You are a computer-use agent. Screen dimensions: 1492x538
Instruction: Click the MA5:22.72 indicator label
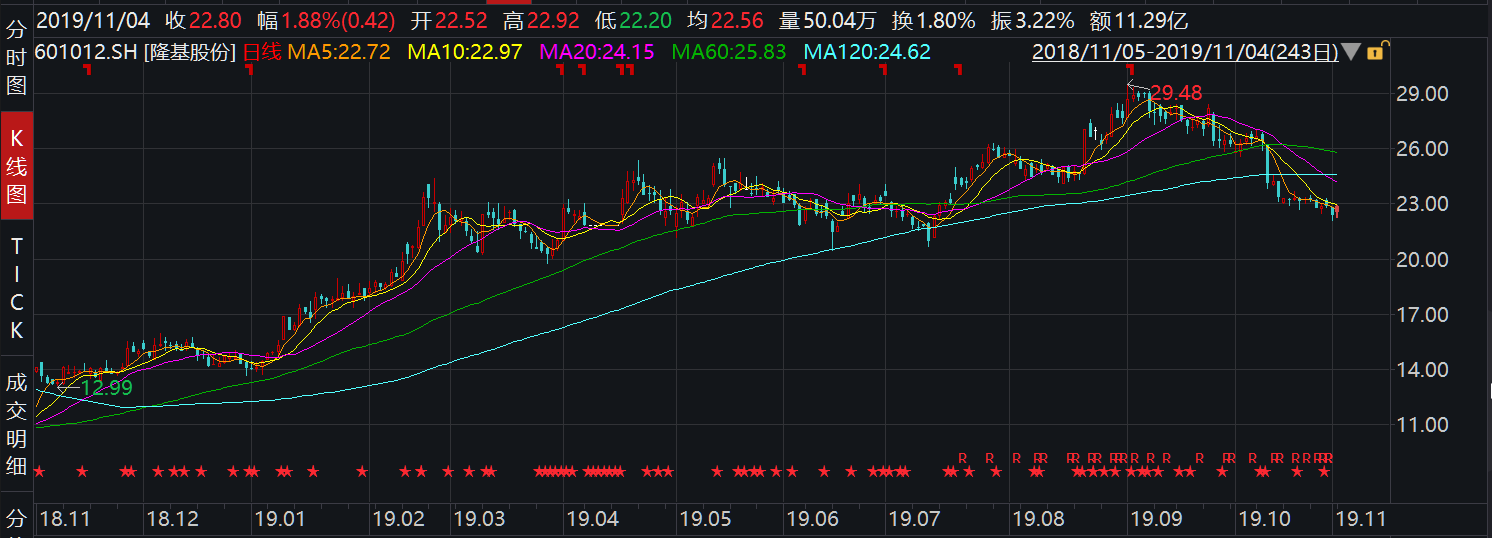pos(339,52)
